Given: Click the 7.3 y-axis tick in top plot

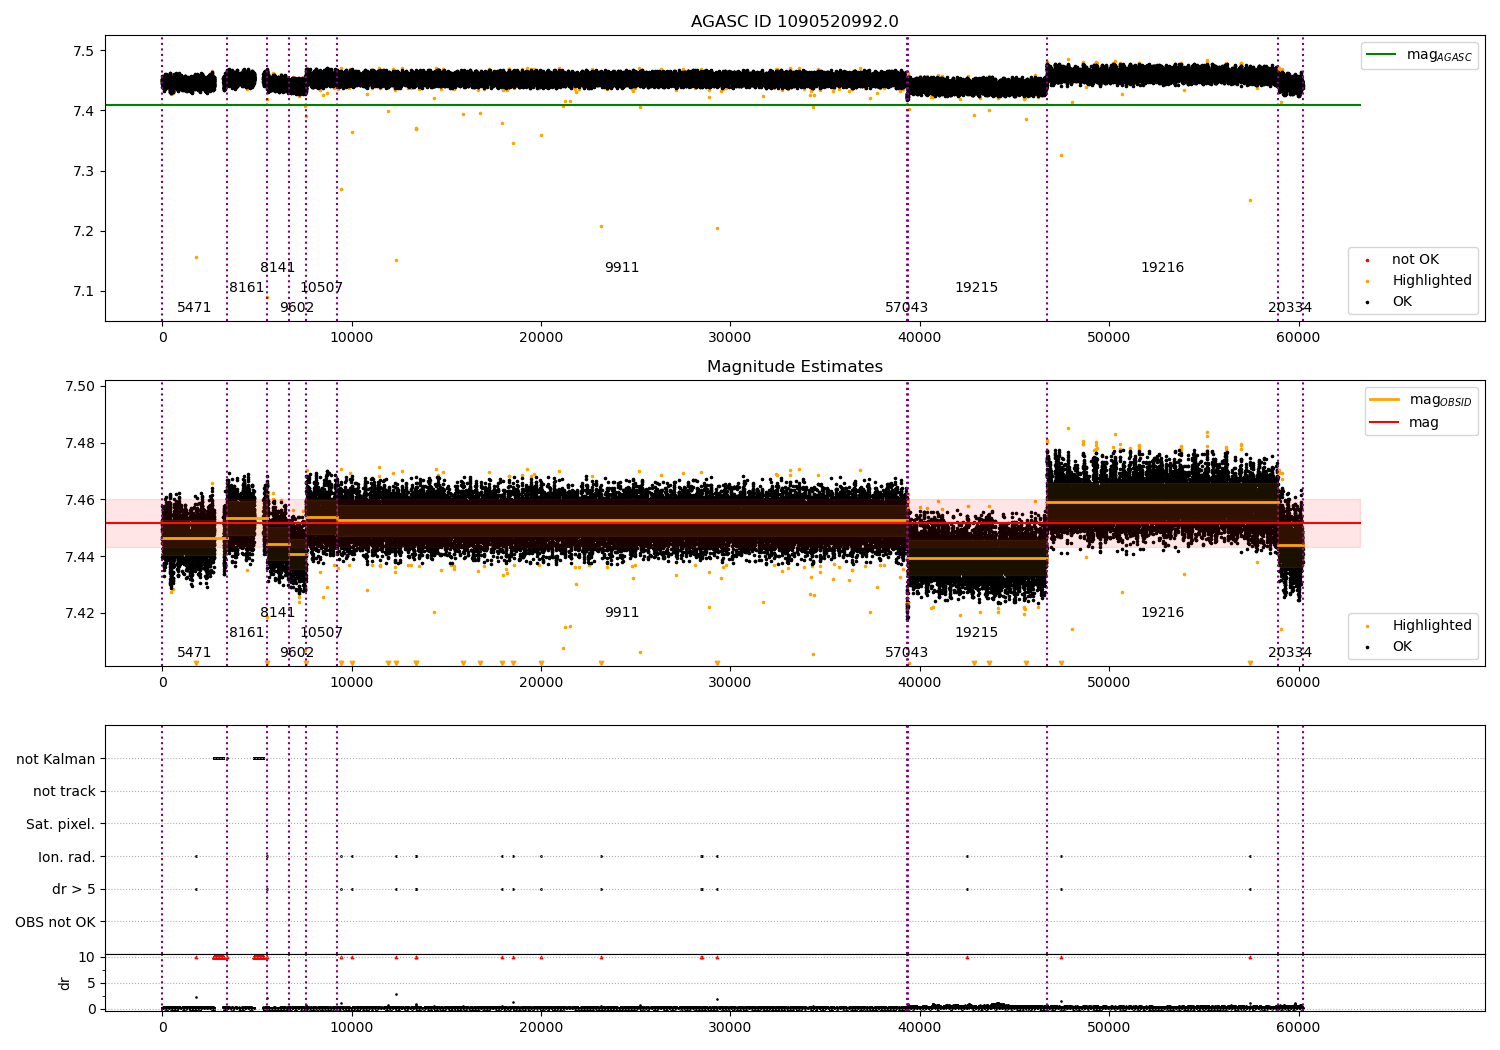Looking at the screenshot, I should point(84,172).
